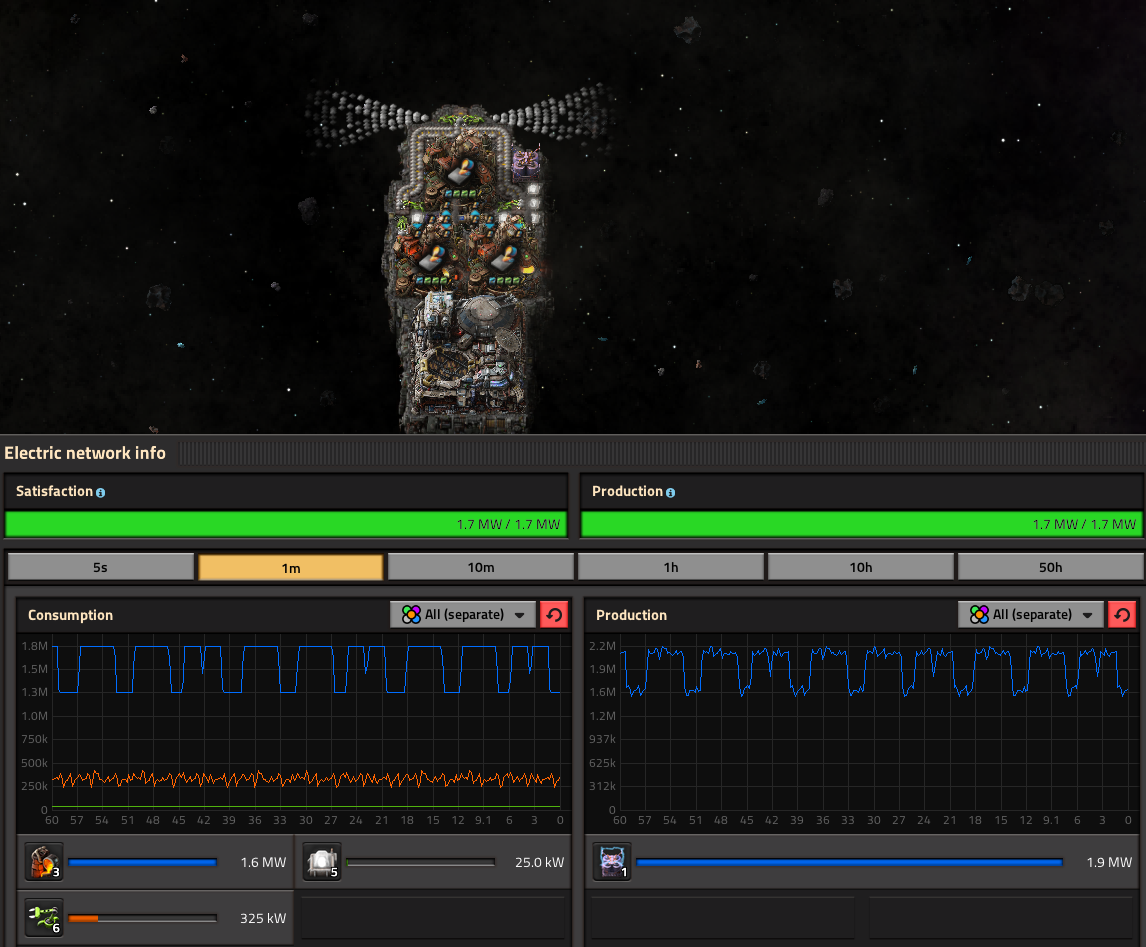This screenshot has height=947, width=1146.
Task: Click the Consumption panel heading
Action: 70,615
